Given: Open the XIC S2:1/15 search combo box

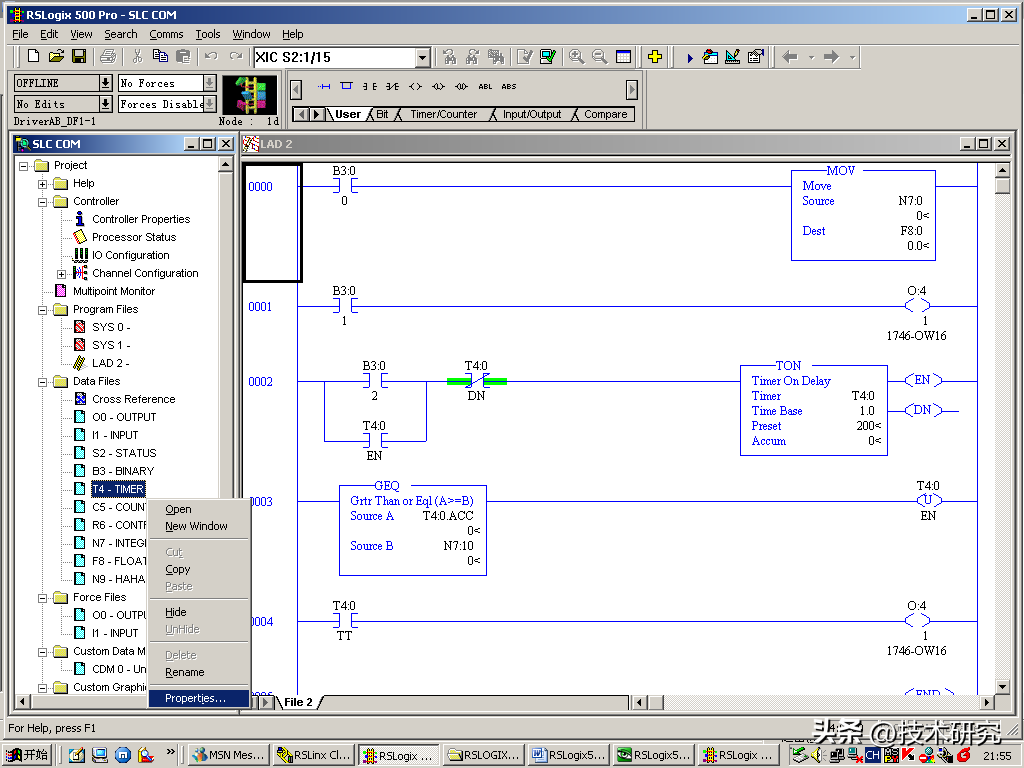Looking at the screenshot, I should [x=422, y=58].
